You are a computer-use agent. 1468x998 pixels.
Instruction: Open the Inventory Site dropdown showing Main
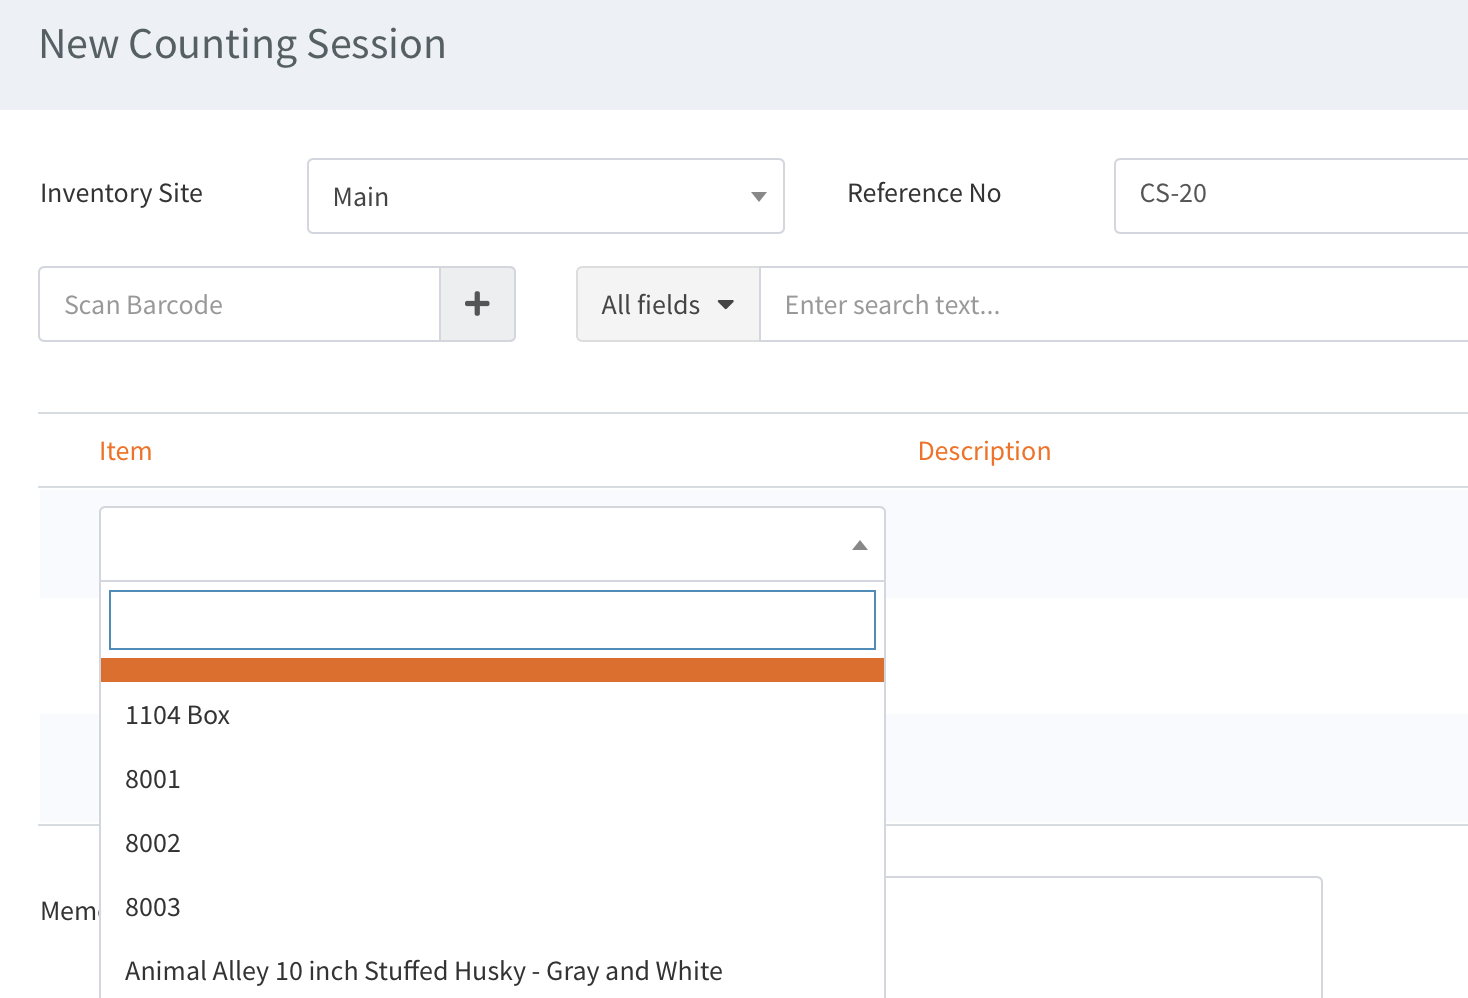pos(545,196)
